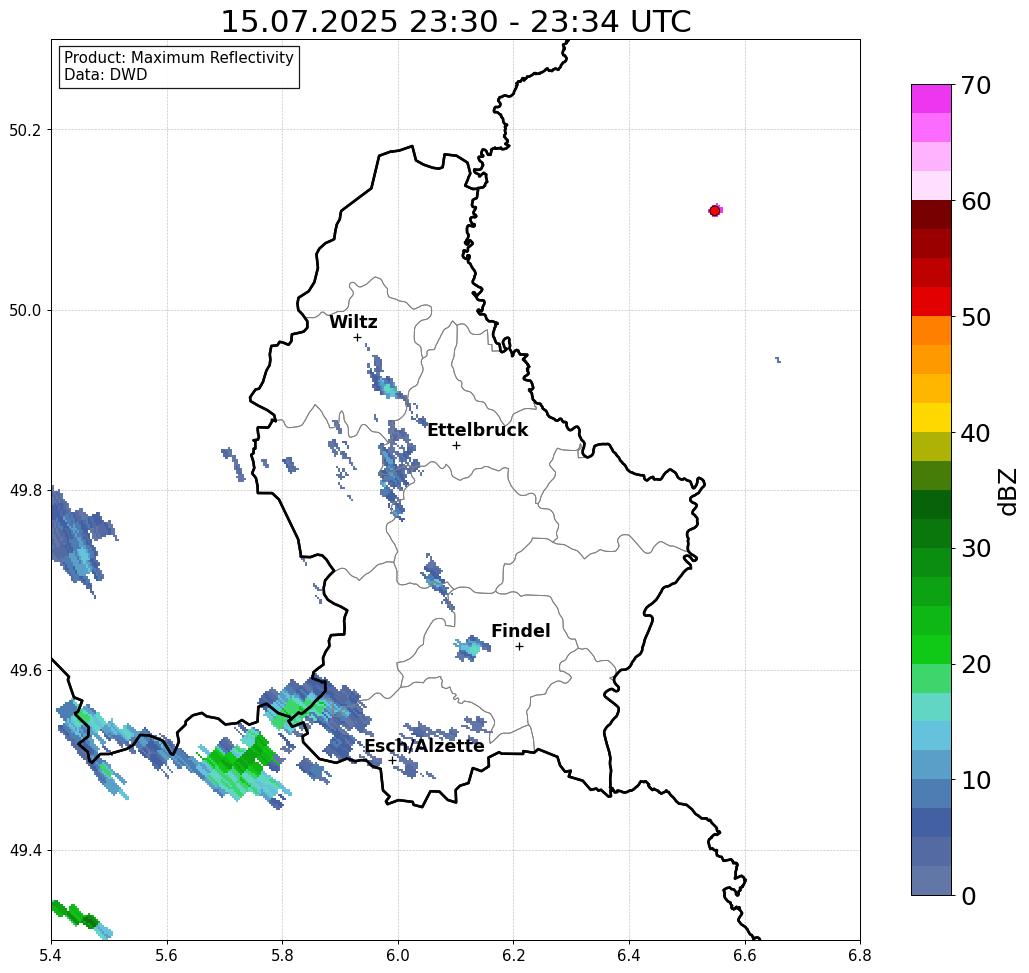The image size is (1029, 973).
Task: Click the plus marker at Ettelbruck
Action: click(457, 445)
